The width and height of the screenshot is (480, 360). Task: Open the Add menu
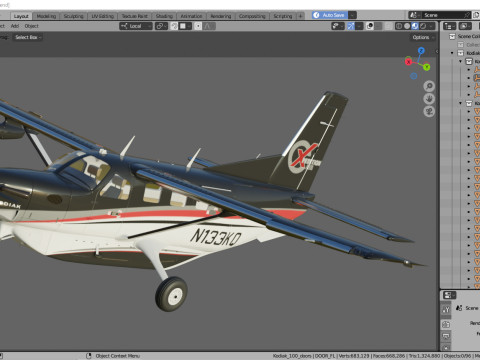click(x=15, y=26)
